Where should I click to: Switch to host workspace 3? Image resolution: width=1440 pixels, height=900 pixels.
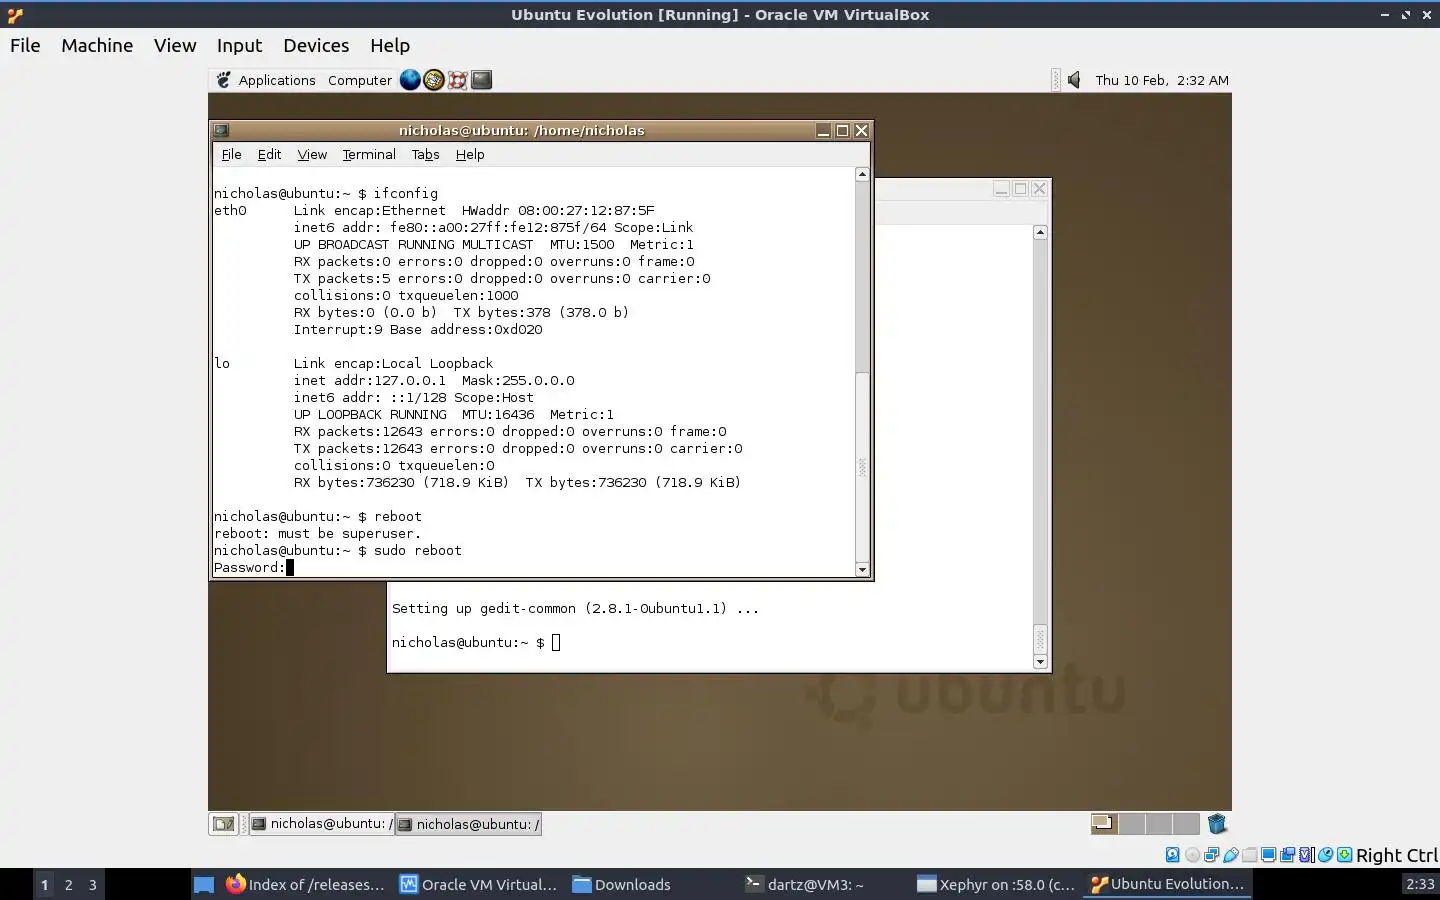tap(93, 884)
